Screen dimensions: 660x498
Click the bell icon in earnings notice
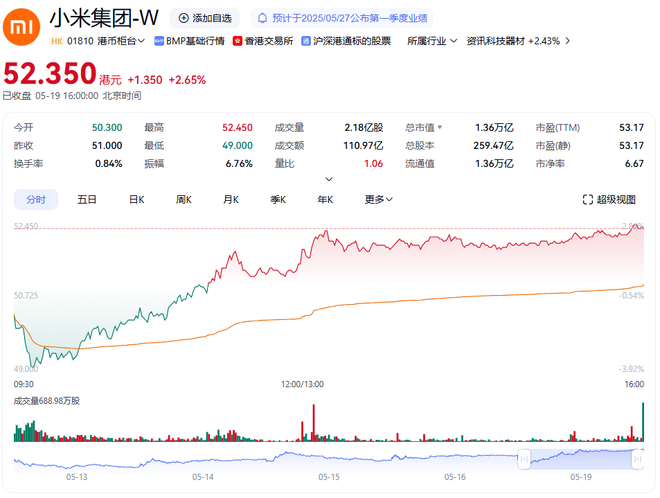262,18
